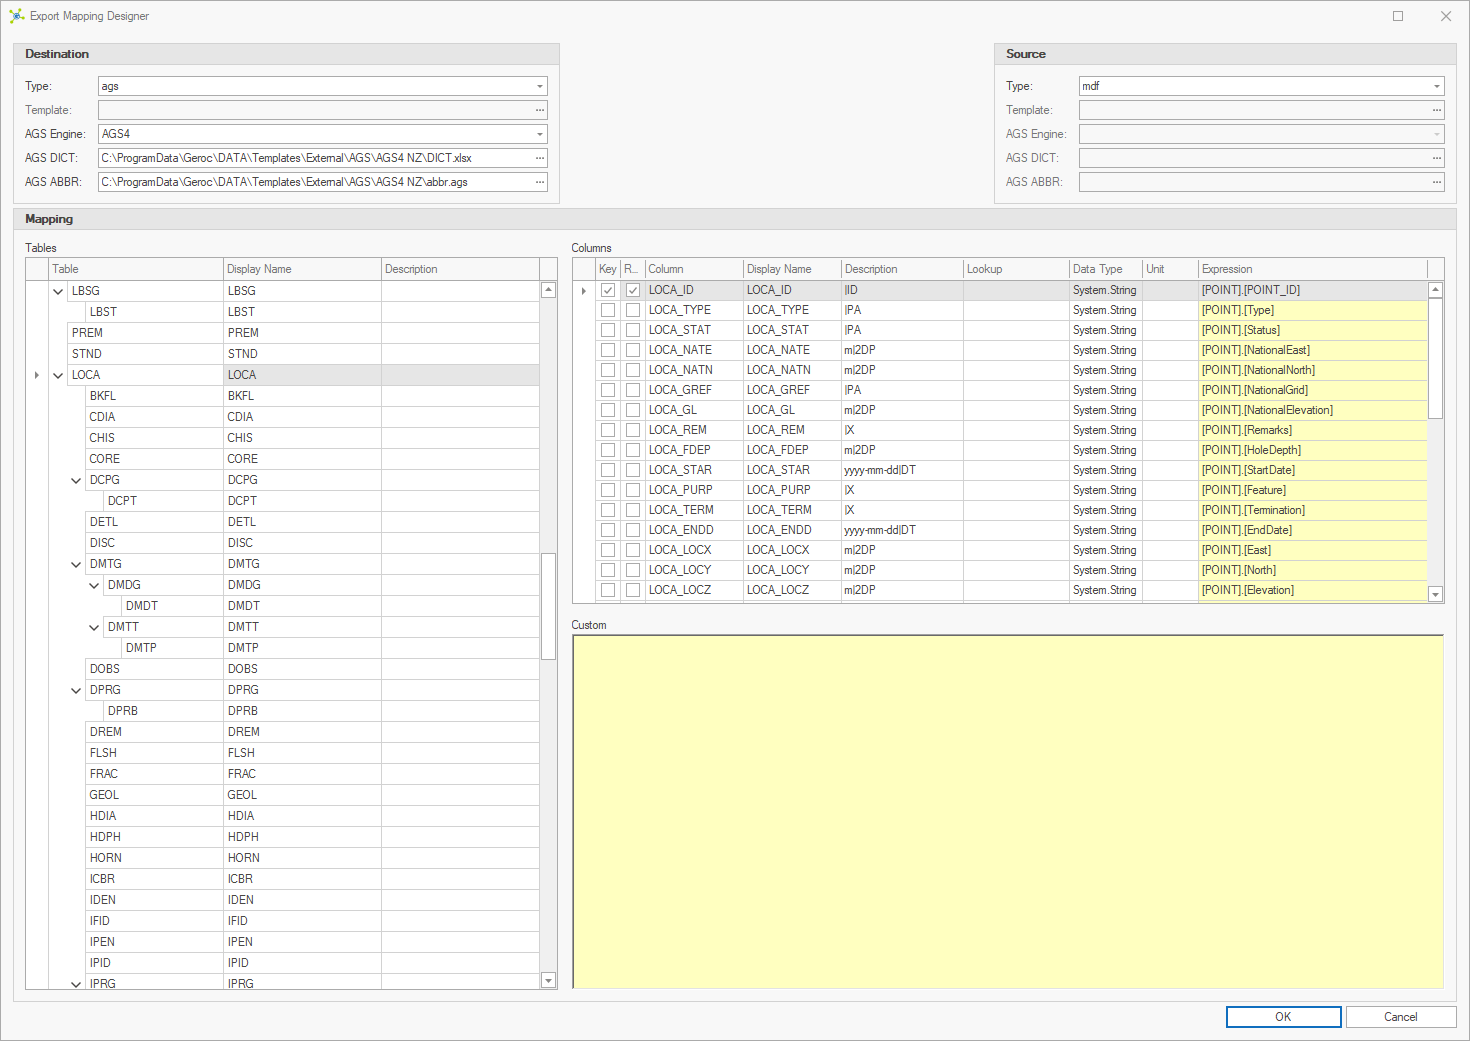Screen dimensions: 1470x1041
Task: Click Columns vertical scrollbar thumb
Action: click(1436, 358)
